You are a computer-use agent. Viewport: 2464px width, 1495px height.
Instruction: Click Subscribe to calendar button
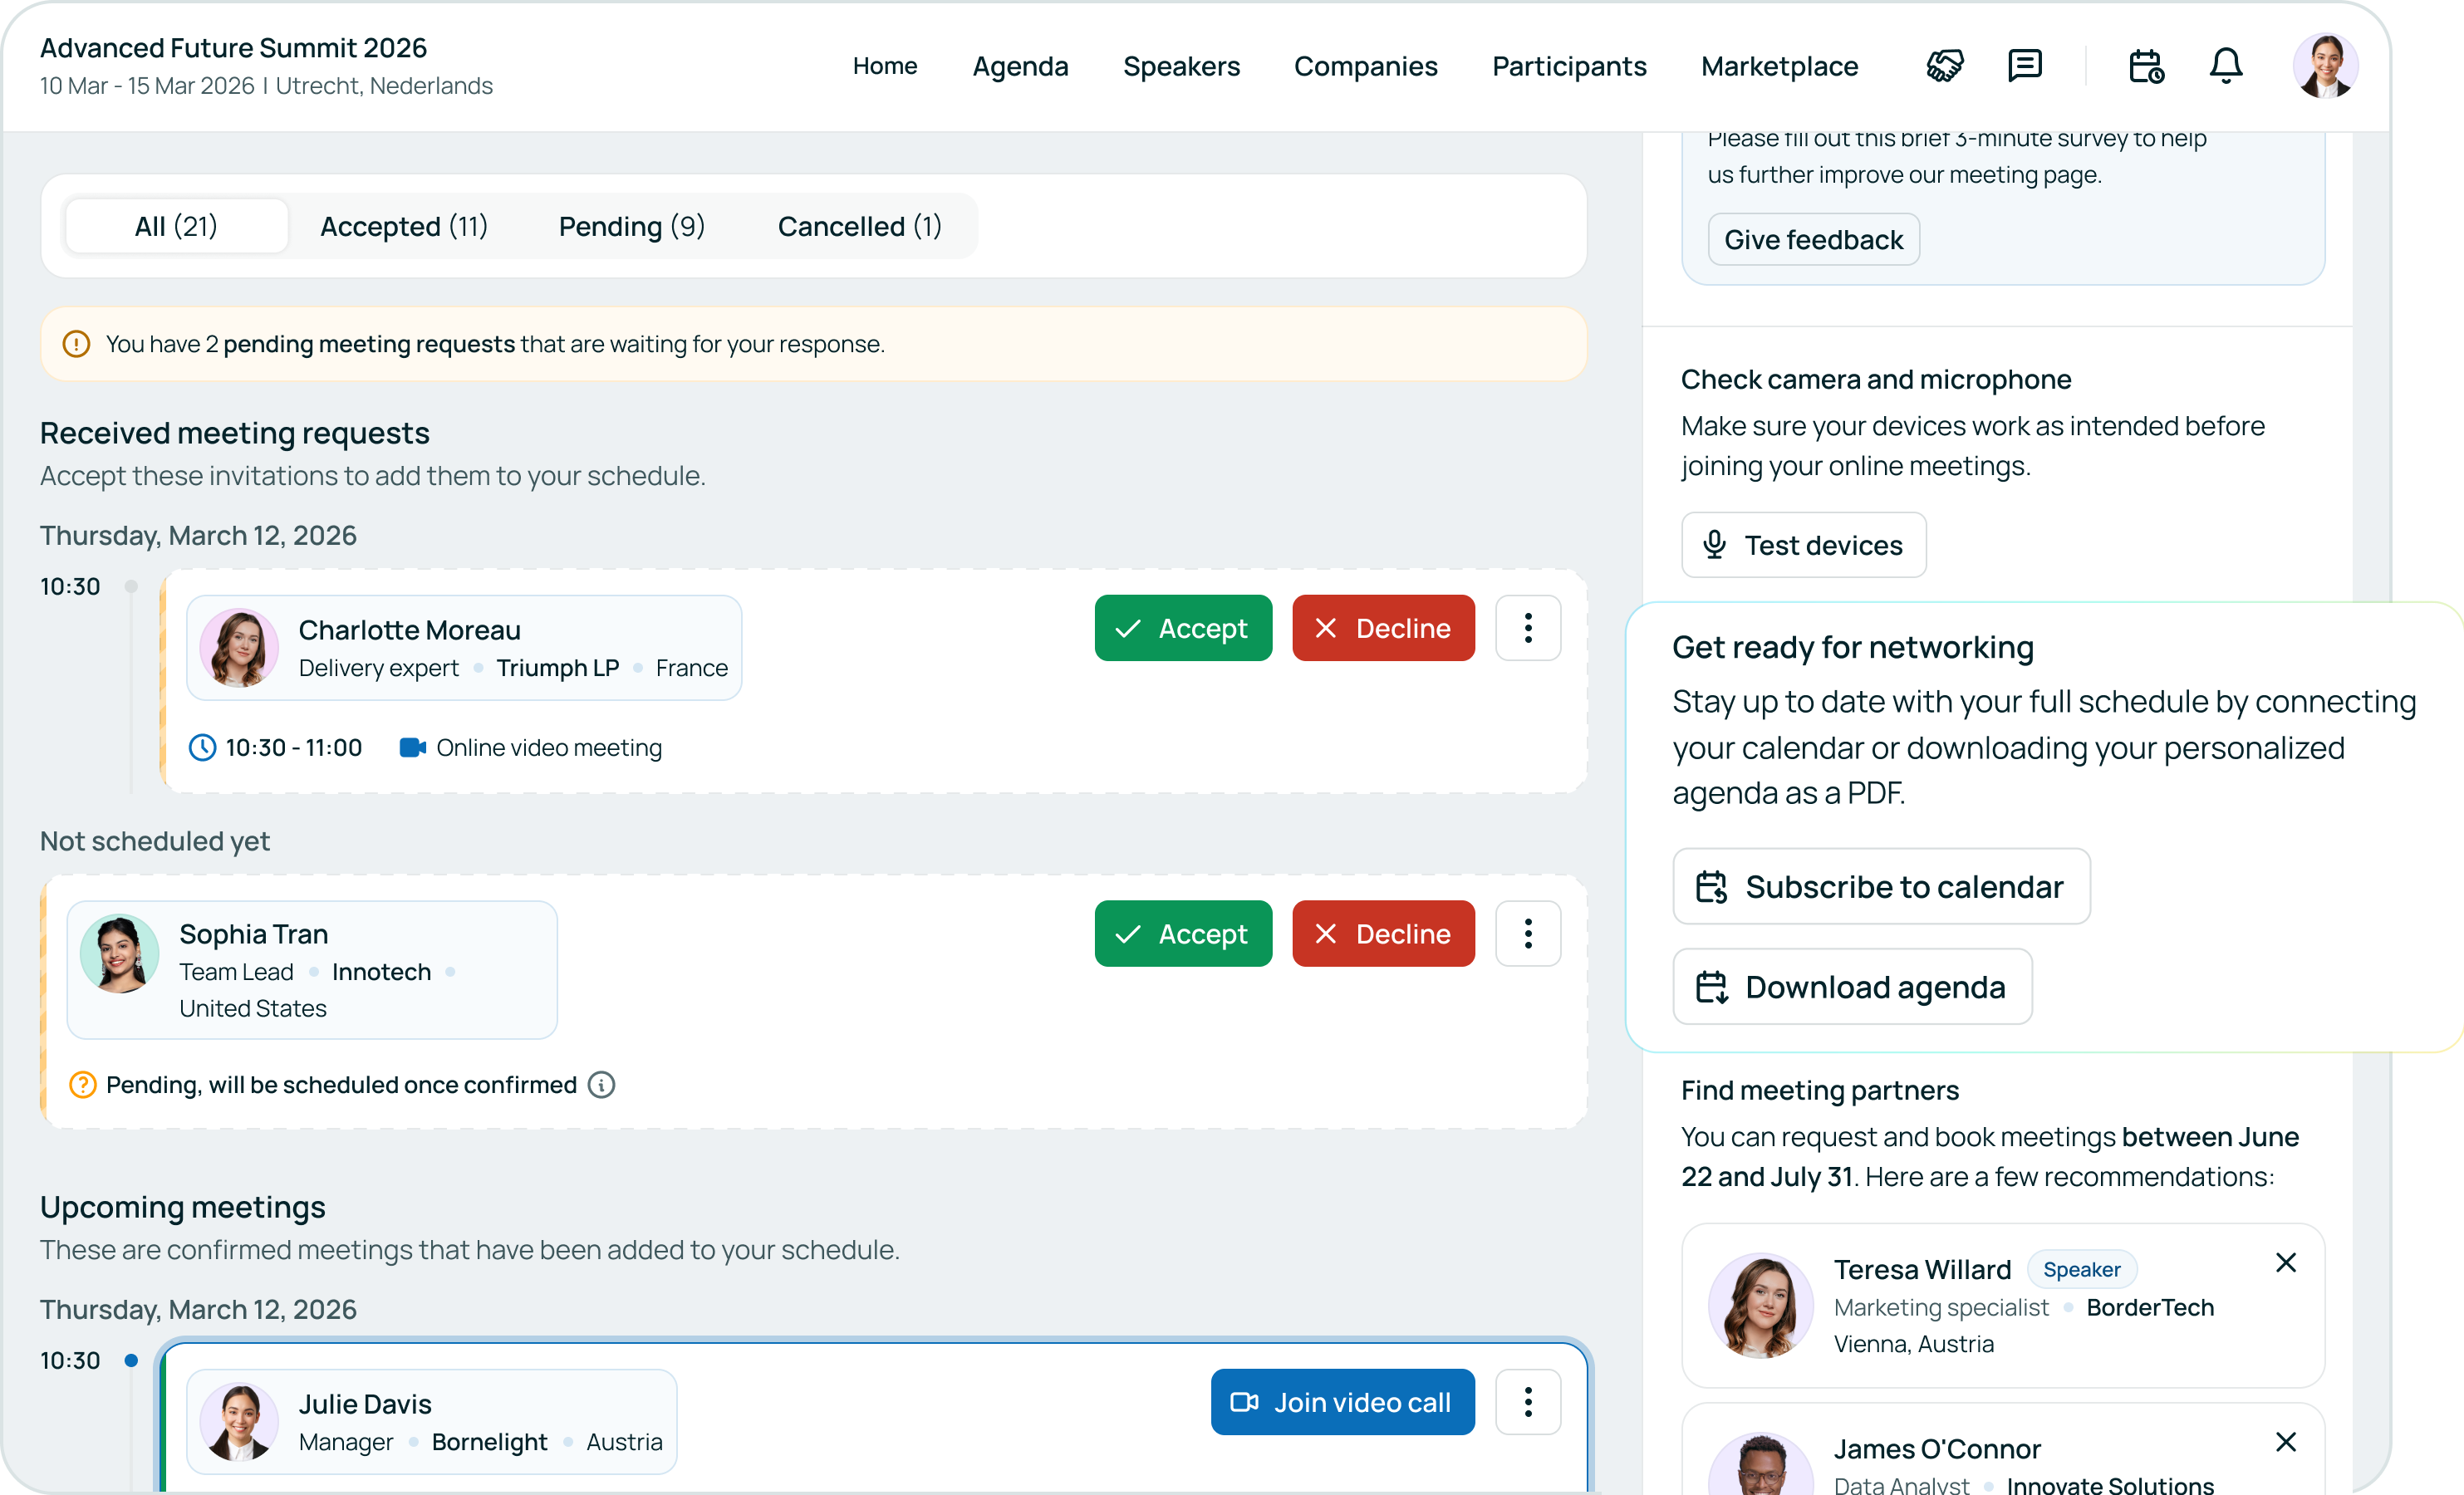(x=1880, y=887)
